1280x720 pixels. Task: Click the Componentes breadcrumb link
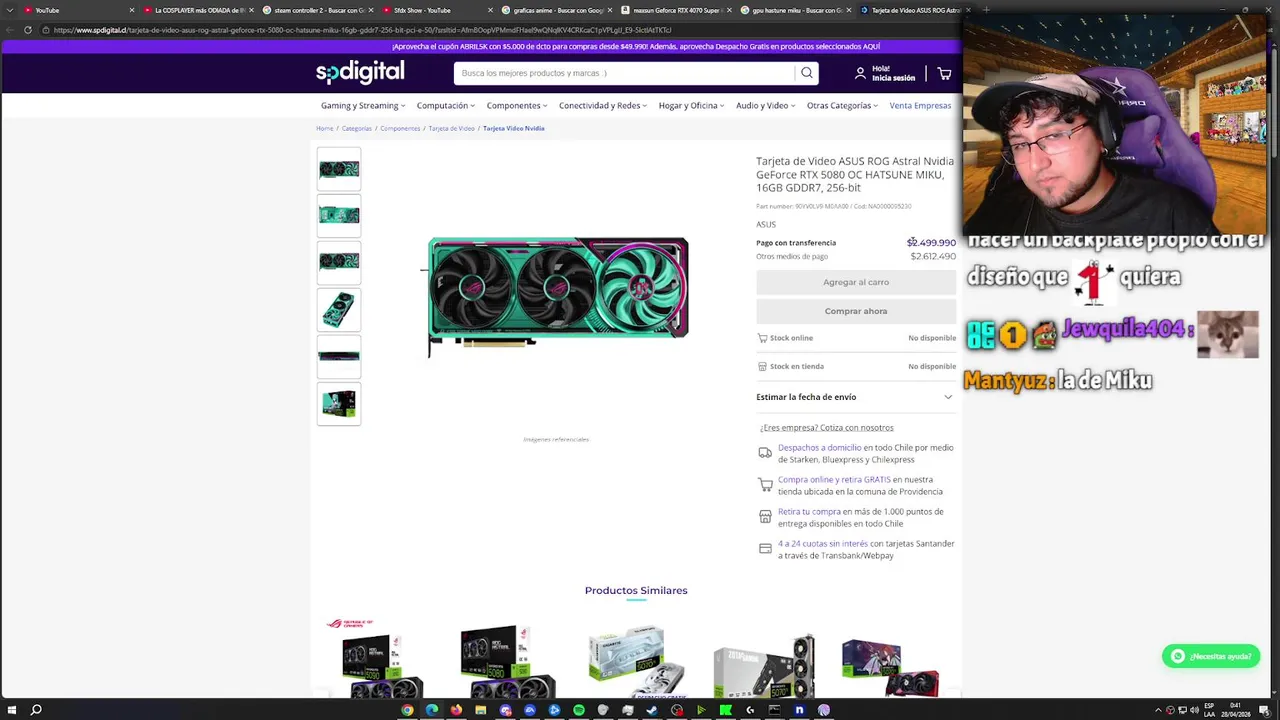coord(400,128)
